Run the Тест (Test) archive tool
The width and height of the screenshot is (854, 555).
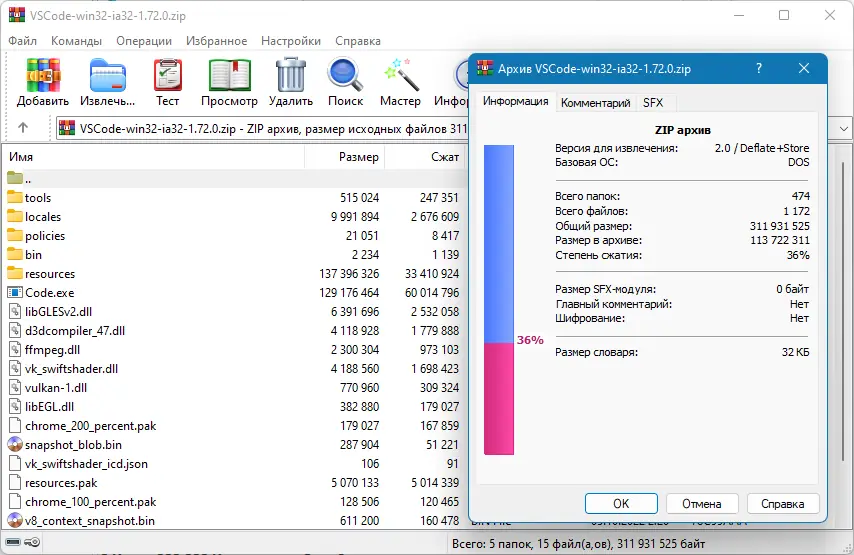[168, 75]
